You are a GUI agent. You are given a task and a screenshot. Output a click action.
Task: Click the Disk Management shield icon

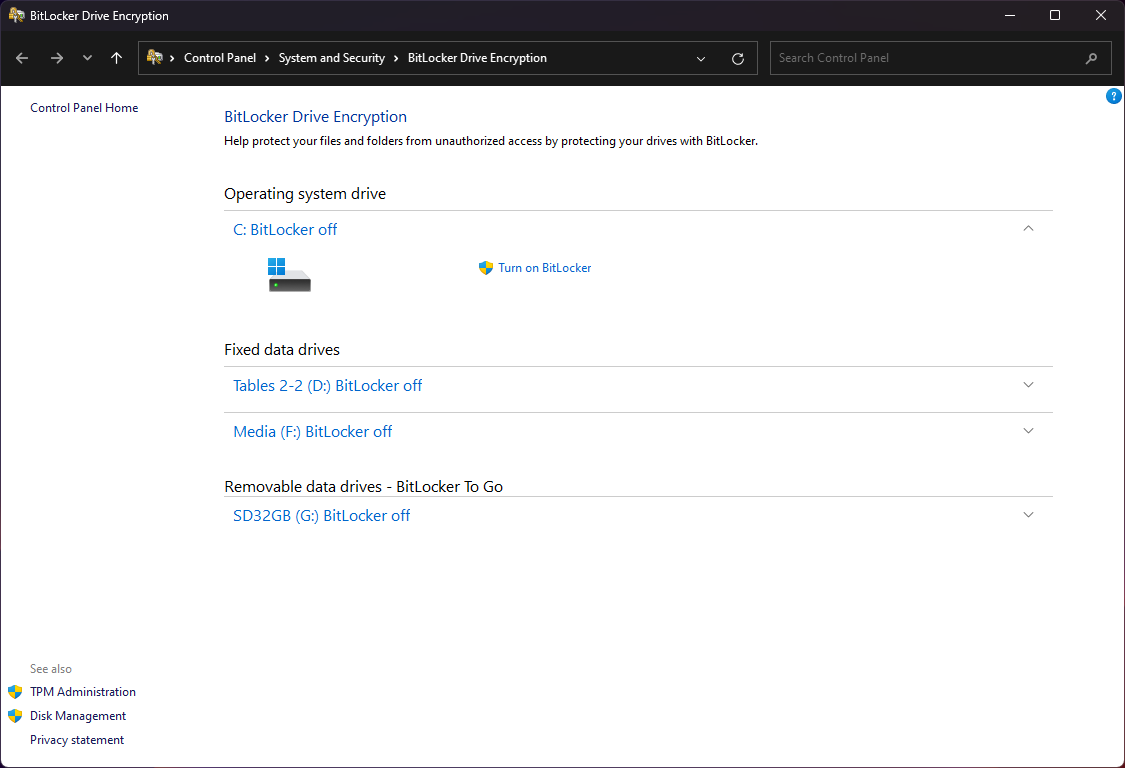tap(15, 716)
